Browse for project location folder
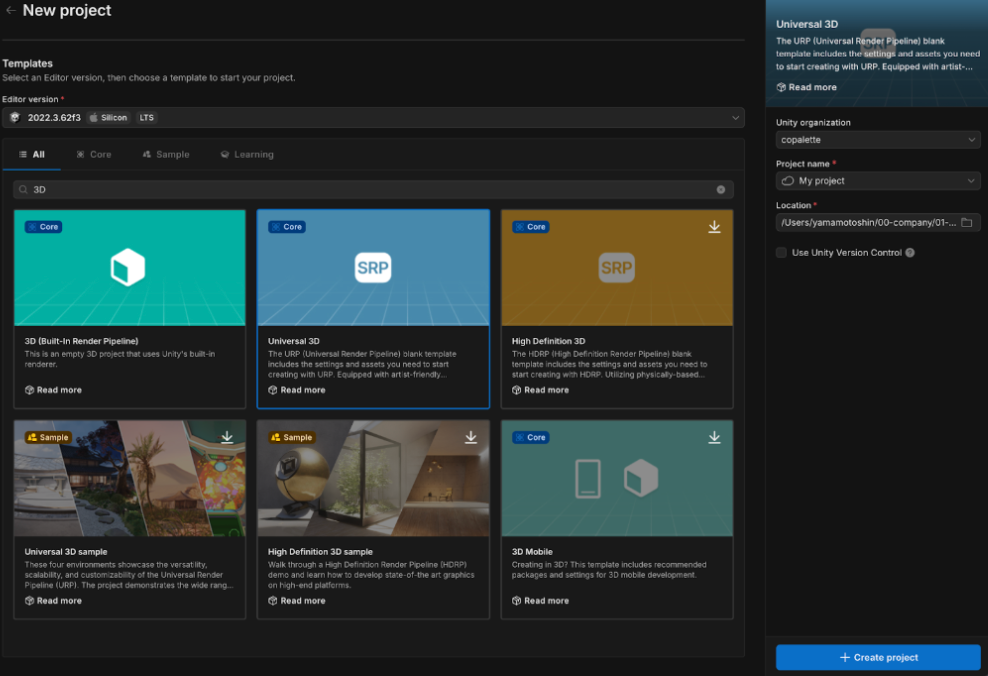This screenshot has height=676, width=988. 967,222
